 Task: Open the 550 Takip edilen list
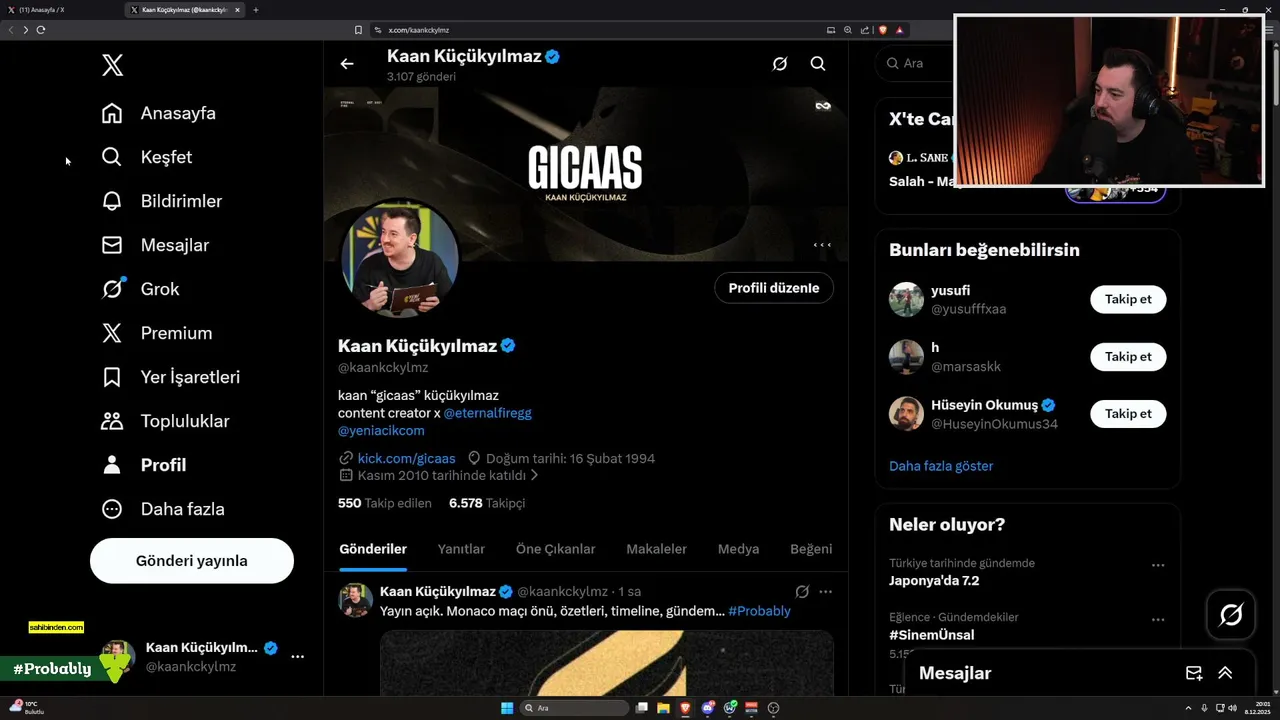point(385,503)
